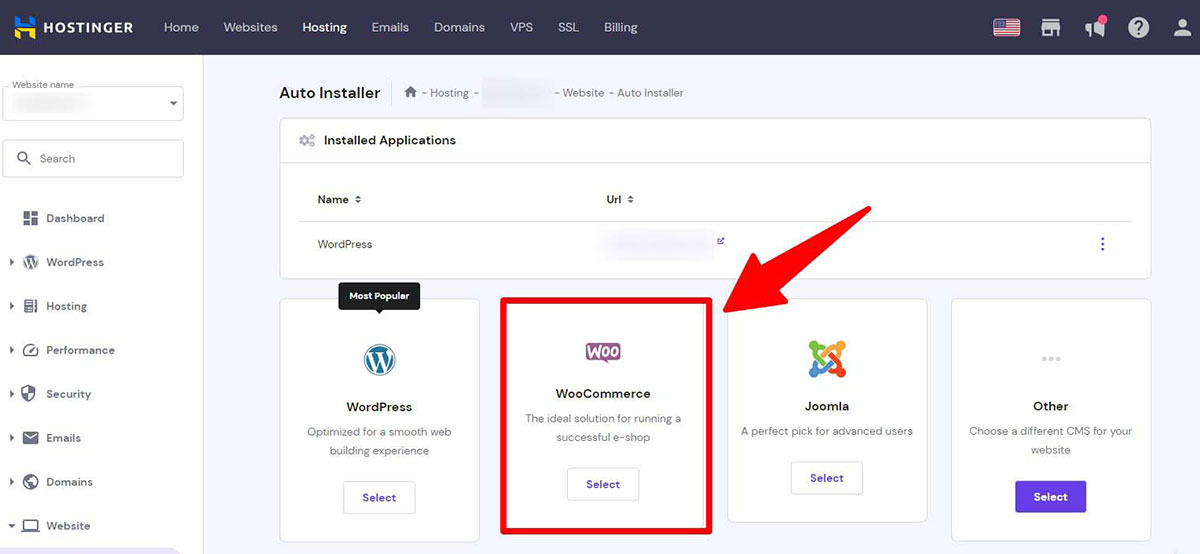Open the Emails top menu

point(390,27)
